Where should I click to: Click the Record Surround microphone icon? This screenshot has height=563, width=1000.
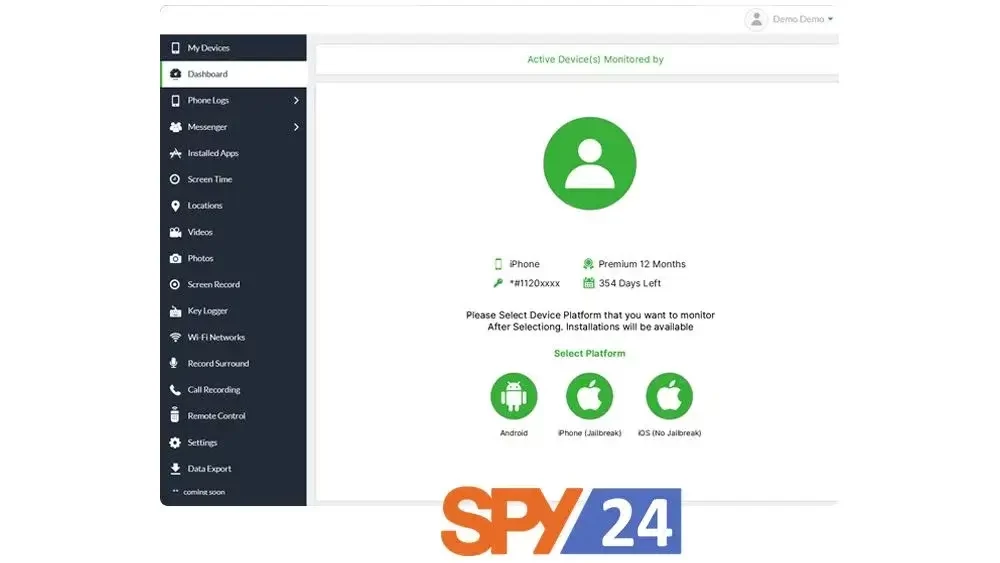pyautogui.click(x=173, y=363)
